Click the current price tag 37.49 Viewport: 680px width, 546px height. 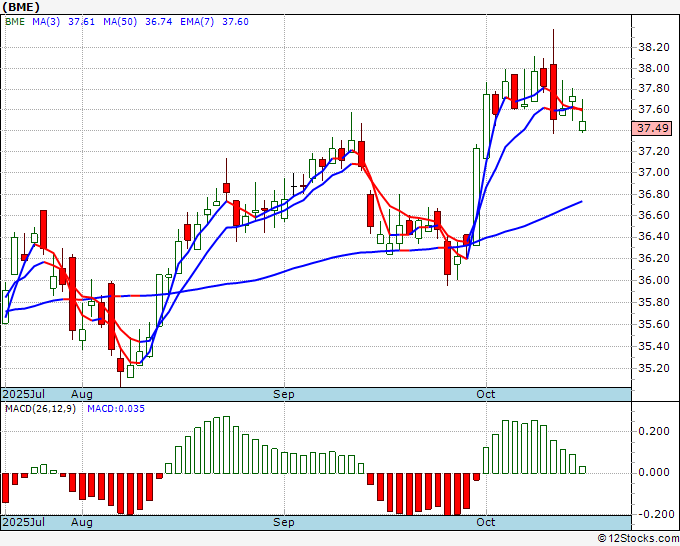[x=652, y=128]
